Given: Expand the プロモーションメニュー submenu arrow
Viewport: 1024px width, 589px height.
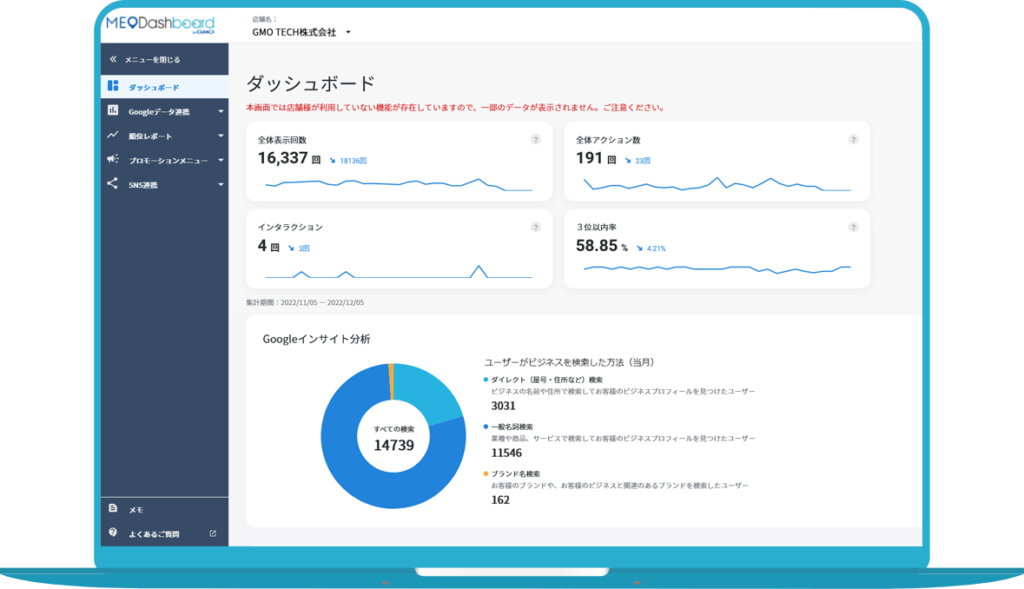Looking at the screenshot, I should (221, 160).
